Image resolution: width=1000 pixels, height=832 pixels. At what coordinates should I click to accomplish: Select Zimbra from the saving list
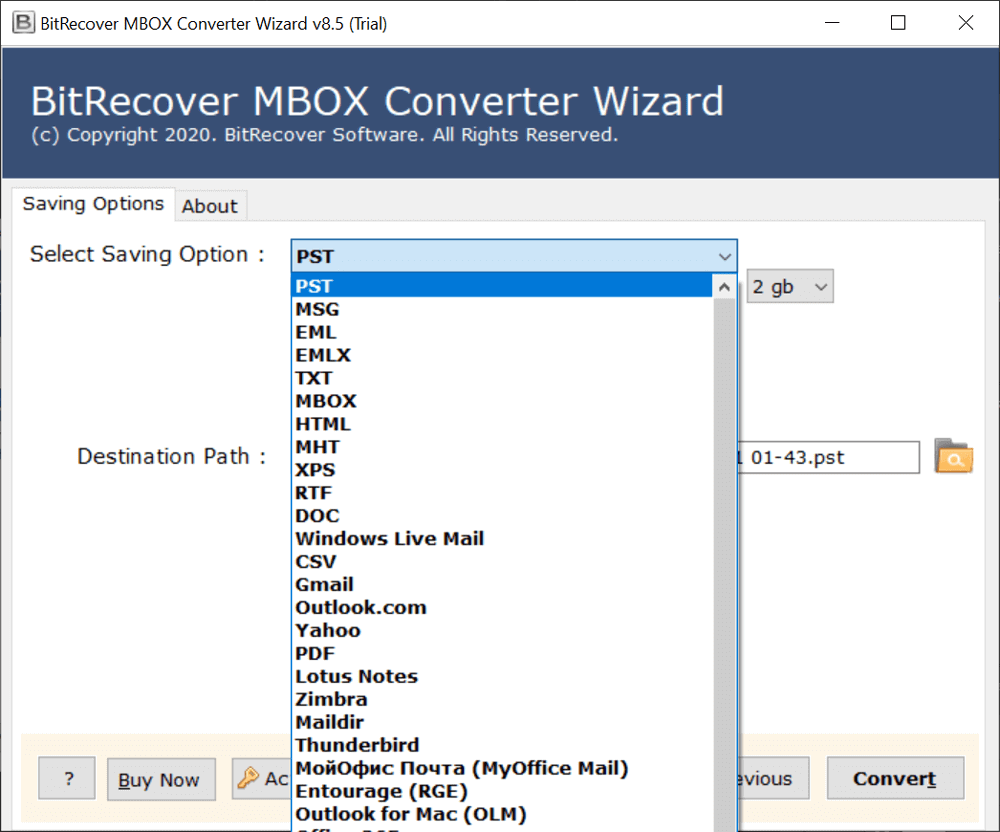[x=331, y=698]
